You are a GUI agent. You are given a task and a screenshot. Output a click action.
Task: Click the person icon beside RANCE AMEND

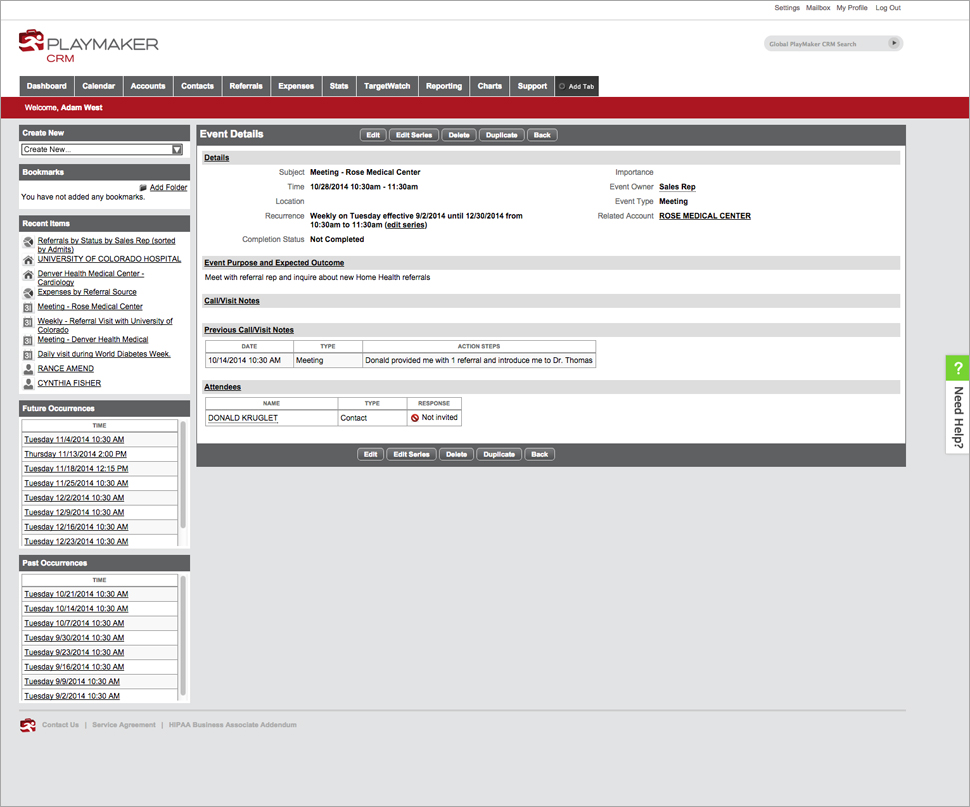pyautogui.click(x=28, y=369)
